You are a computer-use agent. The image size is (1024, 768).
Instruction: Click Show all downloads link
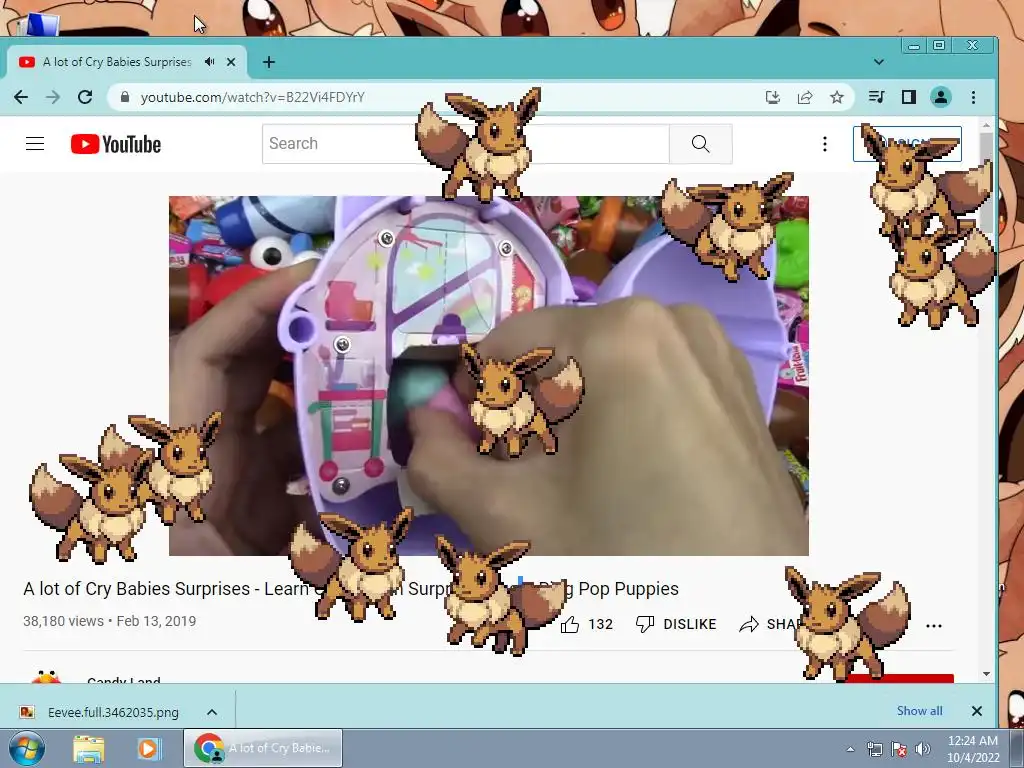920,711
